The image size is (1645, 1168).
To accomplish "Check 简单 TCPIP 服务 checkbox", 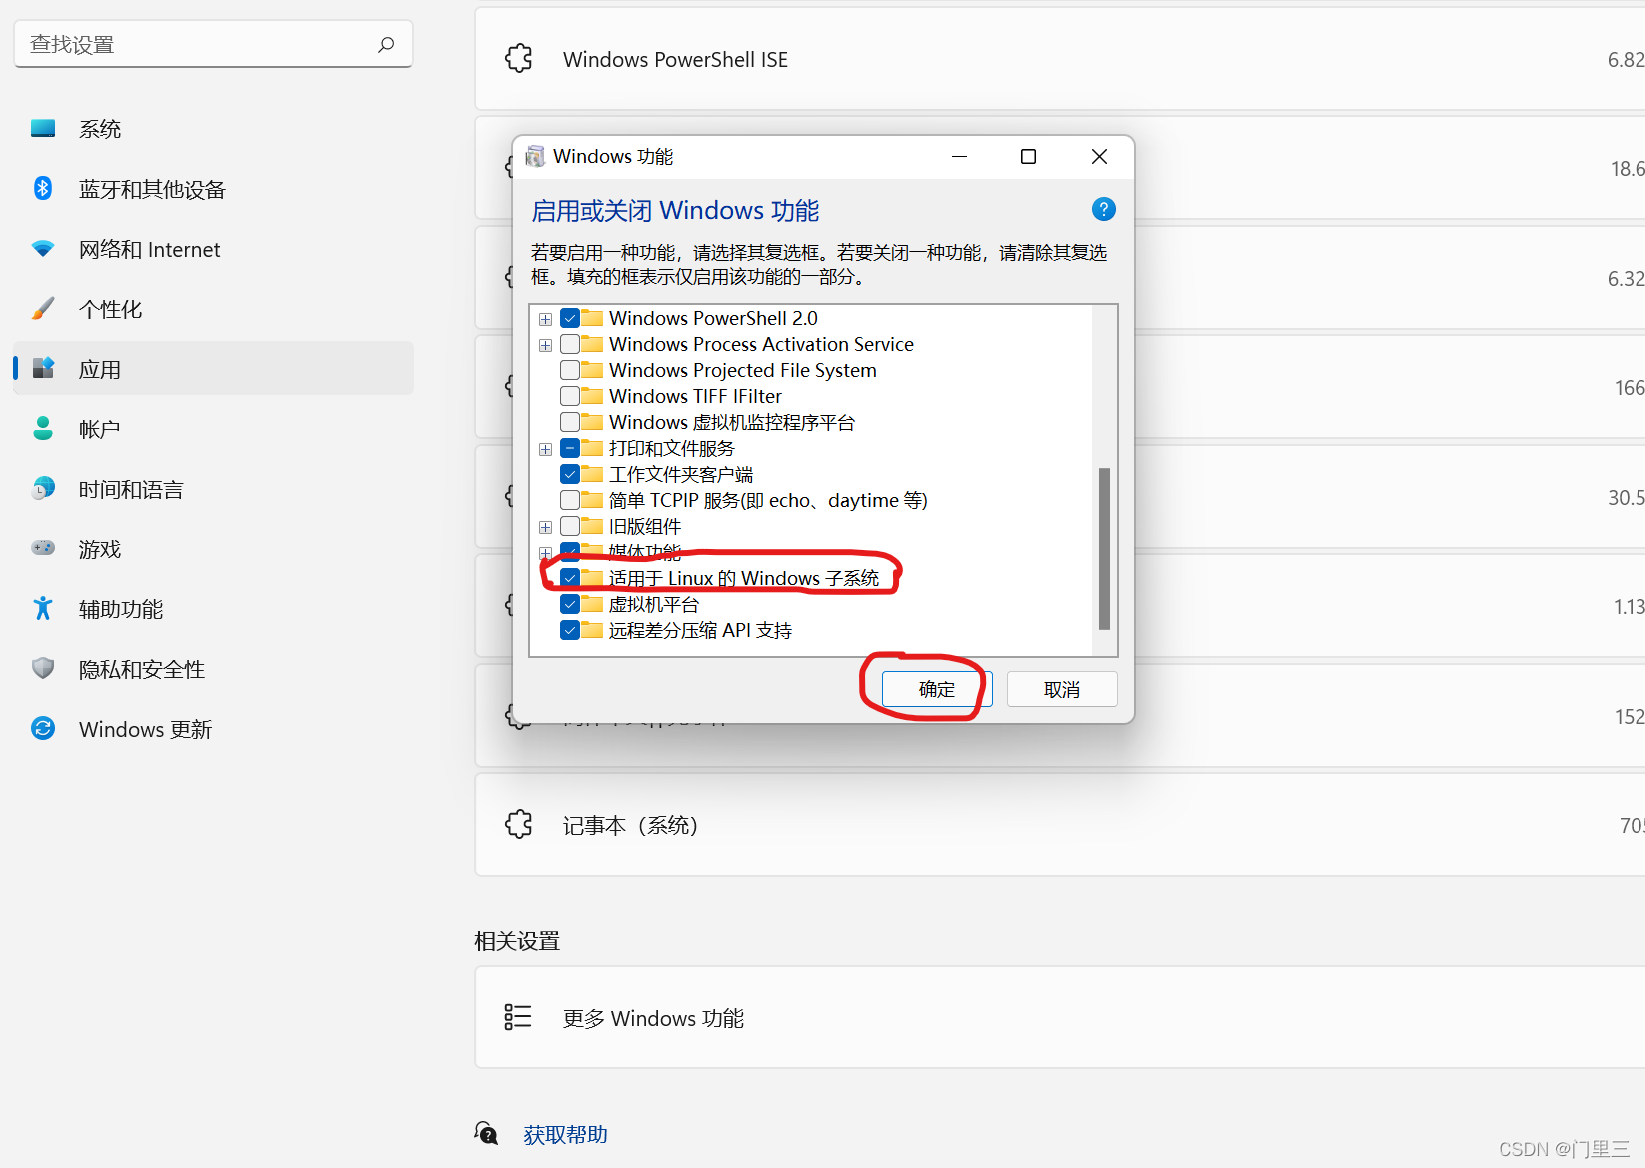I will [x=570, y=500].
